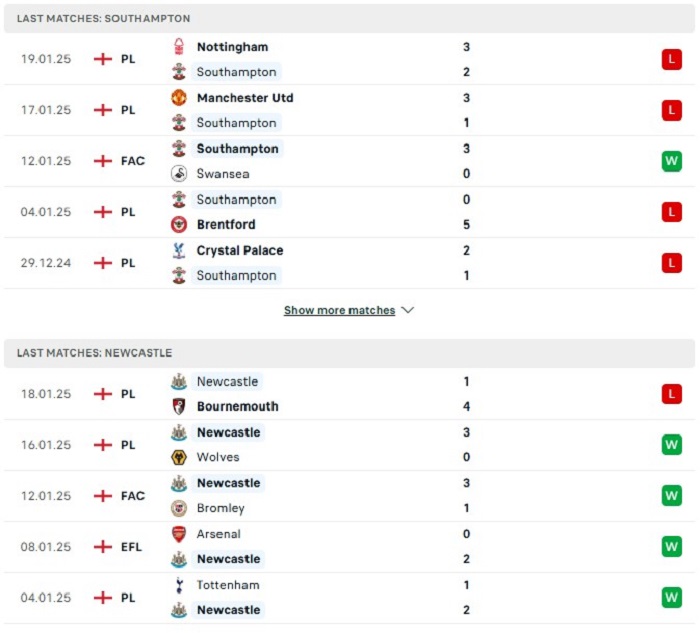The width and height of the screenshot is (700, 633).
Task: Expand Show more matches for Southampton
Action: (340, 310)
